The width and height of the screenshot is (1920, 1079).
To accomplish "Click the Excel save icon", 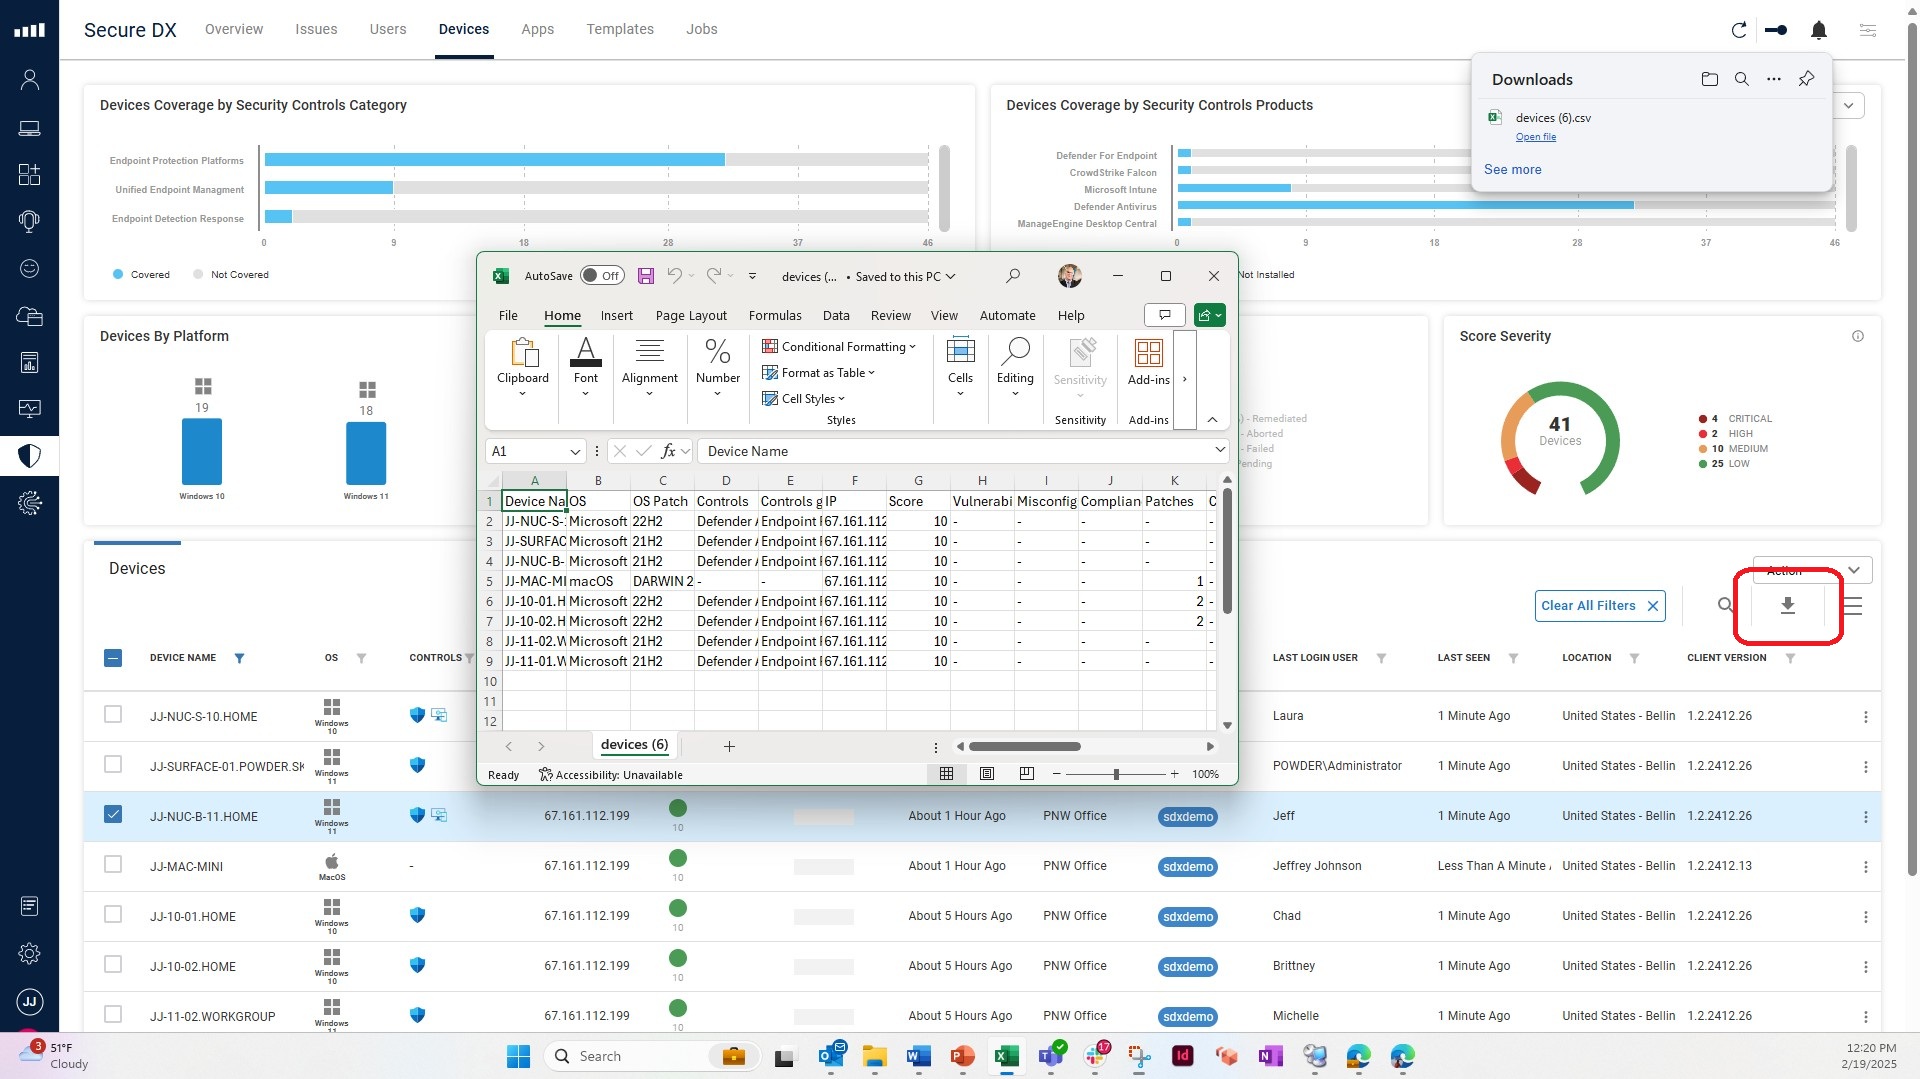I will 646,276.
